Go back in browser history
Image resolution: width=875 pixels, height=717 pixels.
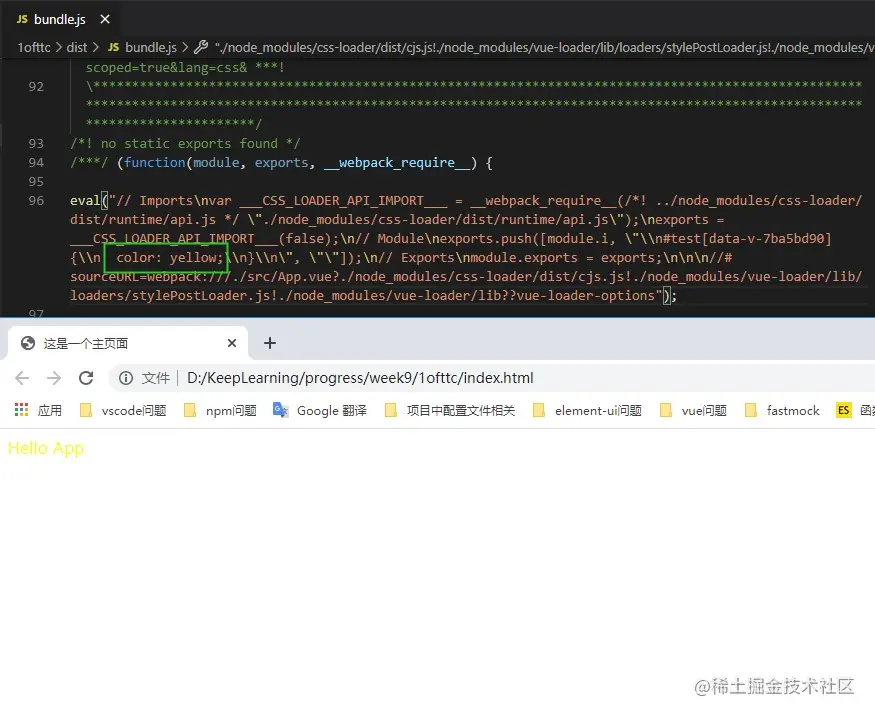(22, 378)
